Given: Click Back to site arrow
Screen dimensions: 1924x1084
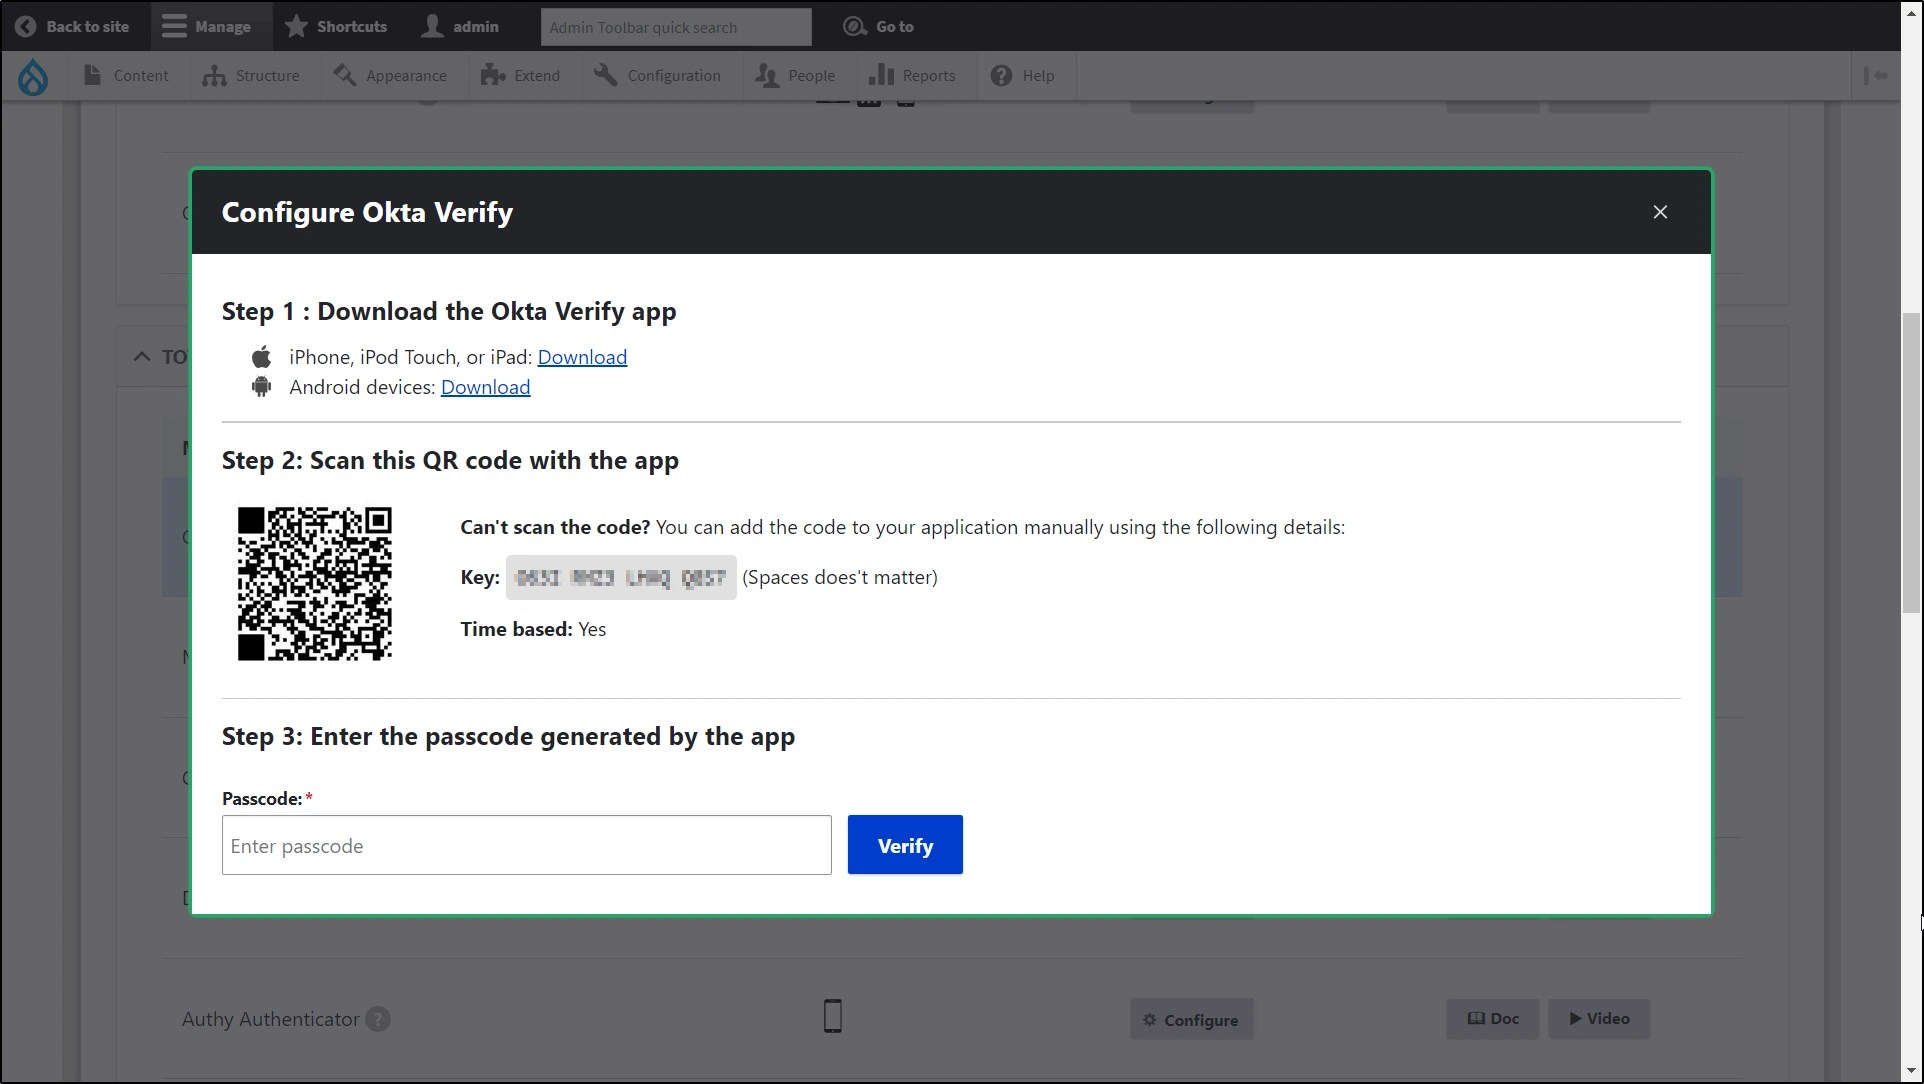Looking at the screenshot, I should (27, 27).
